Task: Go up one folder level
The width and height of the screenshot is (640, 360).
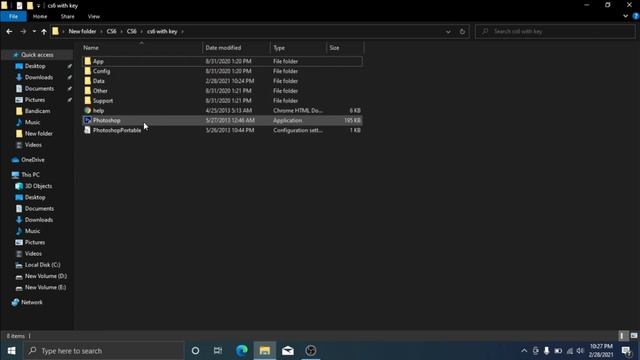Action: tap(44, 31)
